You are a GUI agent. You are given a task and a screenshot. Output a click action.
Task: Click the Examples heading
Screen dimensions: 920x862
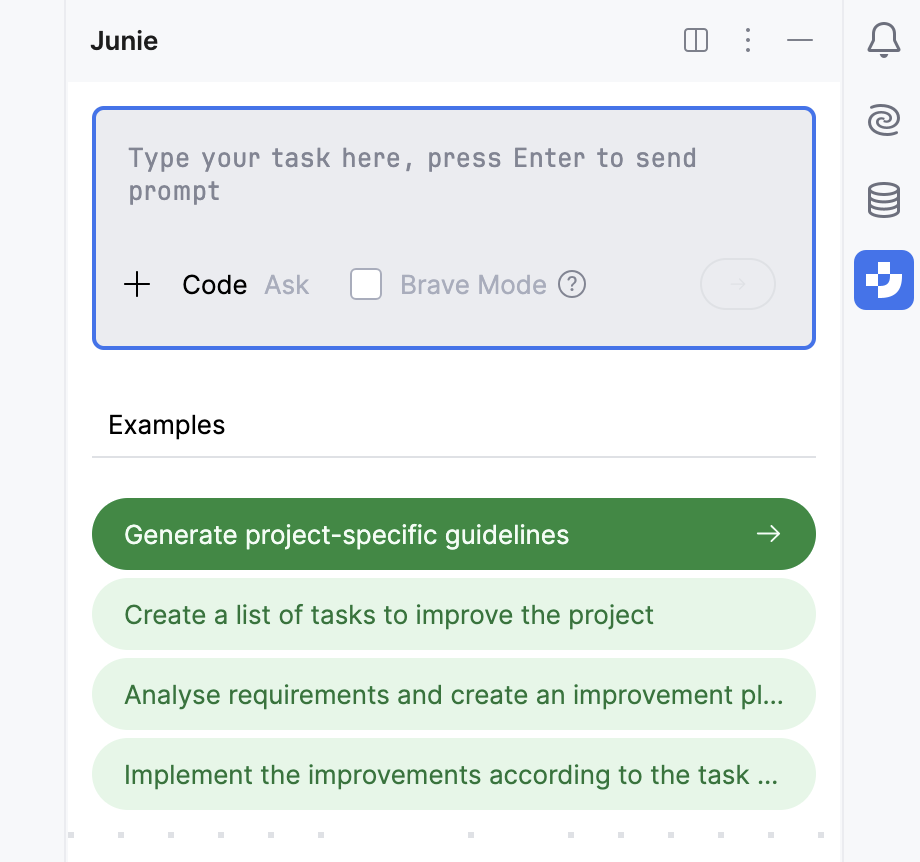pyautogui.click(x=167, y=425)
